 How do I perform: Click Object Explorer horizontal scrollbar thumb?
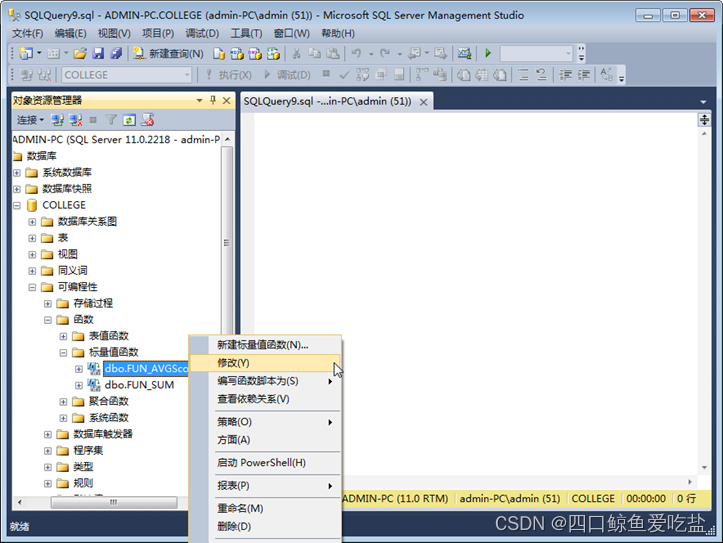pos(113,502)
